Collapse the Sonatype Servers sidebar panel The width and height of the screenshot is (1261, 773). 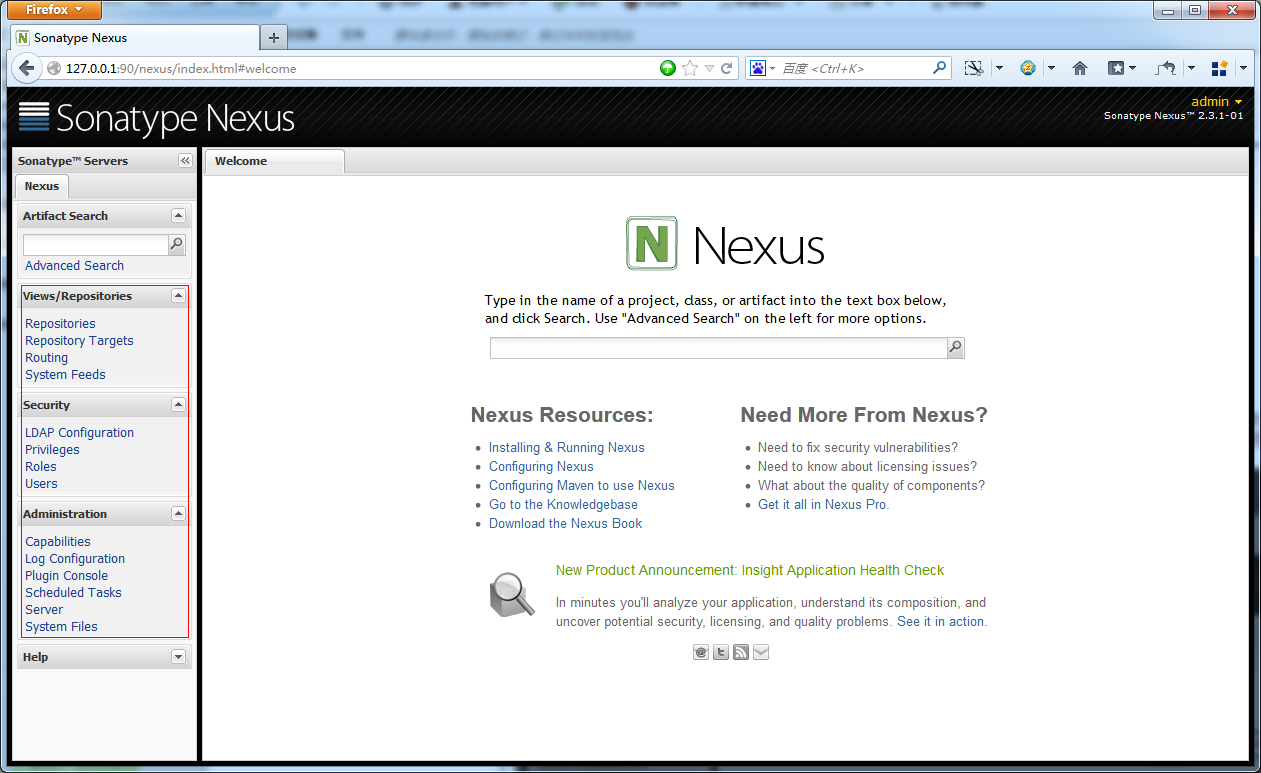tap(184, 160)
